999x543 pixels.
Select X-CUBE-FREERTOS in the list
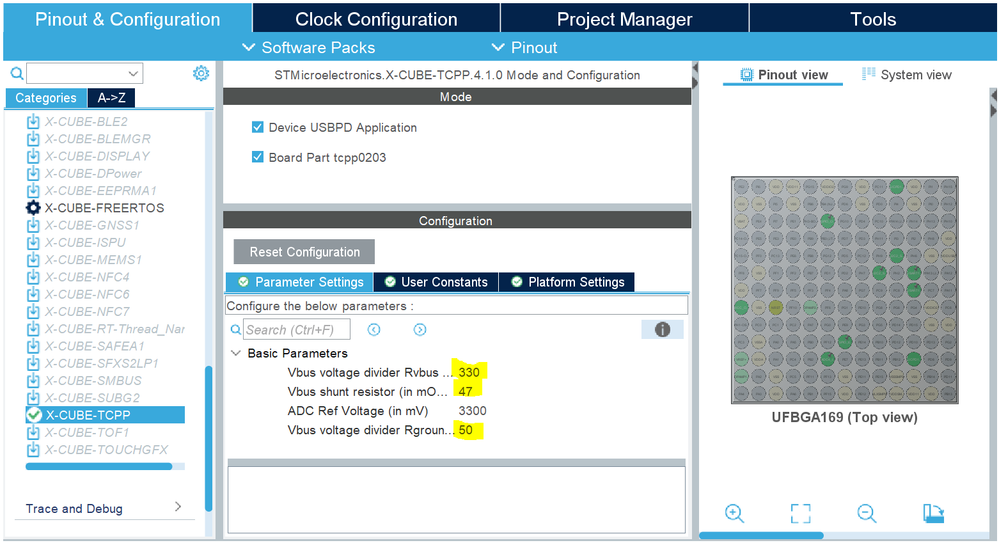point(104,208)
